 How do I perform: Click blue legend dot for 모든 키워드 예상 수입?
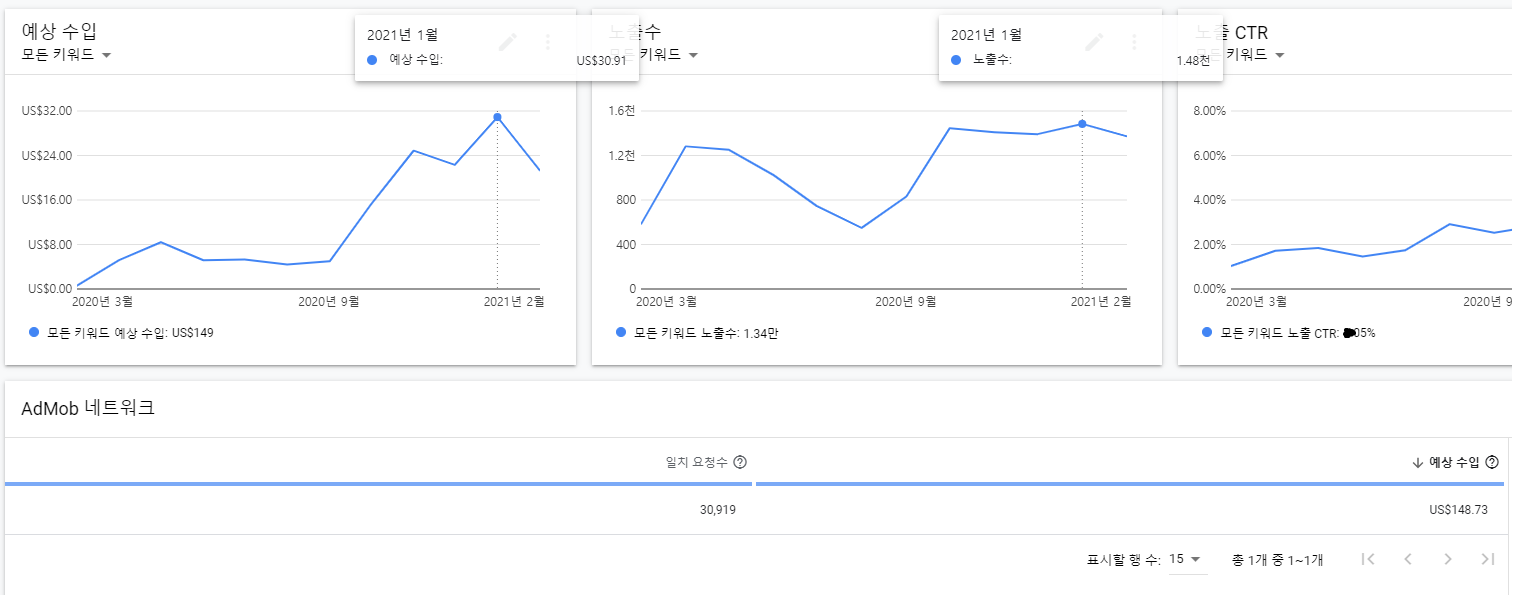pyautogui.click(x=34, y=332)
